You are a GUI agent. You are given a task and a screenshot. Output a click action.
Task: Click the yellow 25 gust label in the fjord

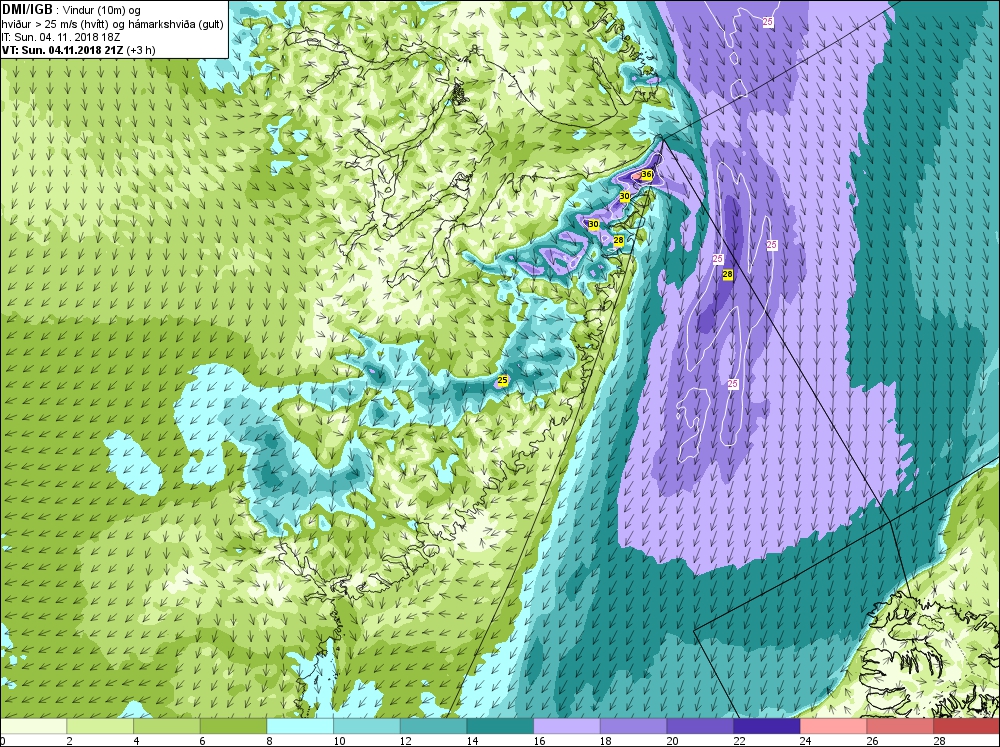[503, 380]
